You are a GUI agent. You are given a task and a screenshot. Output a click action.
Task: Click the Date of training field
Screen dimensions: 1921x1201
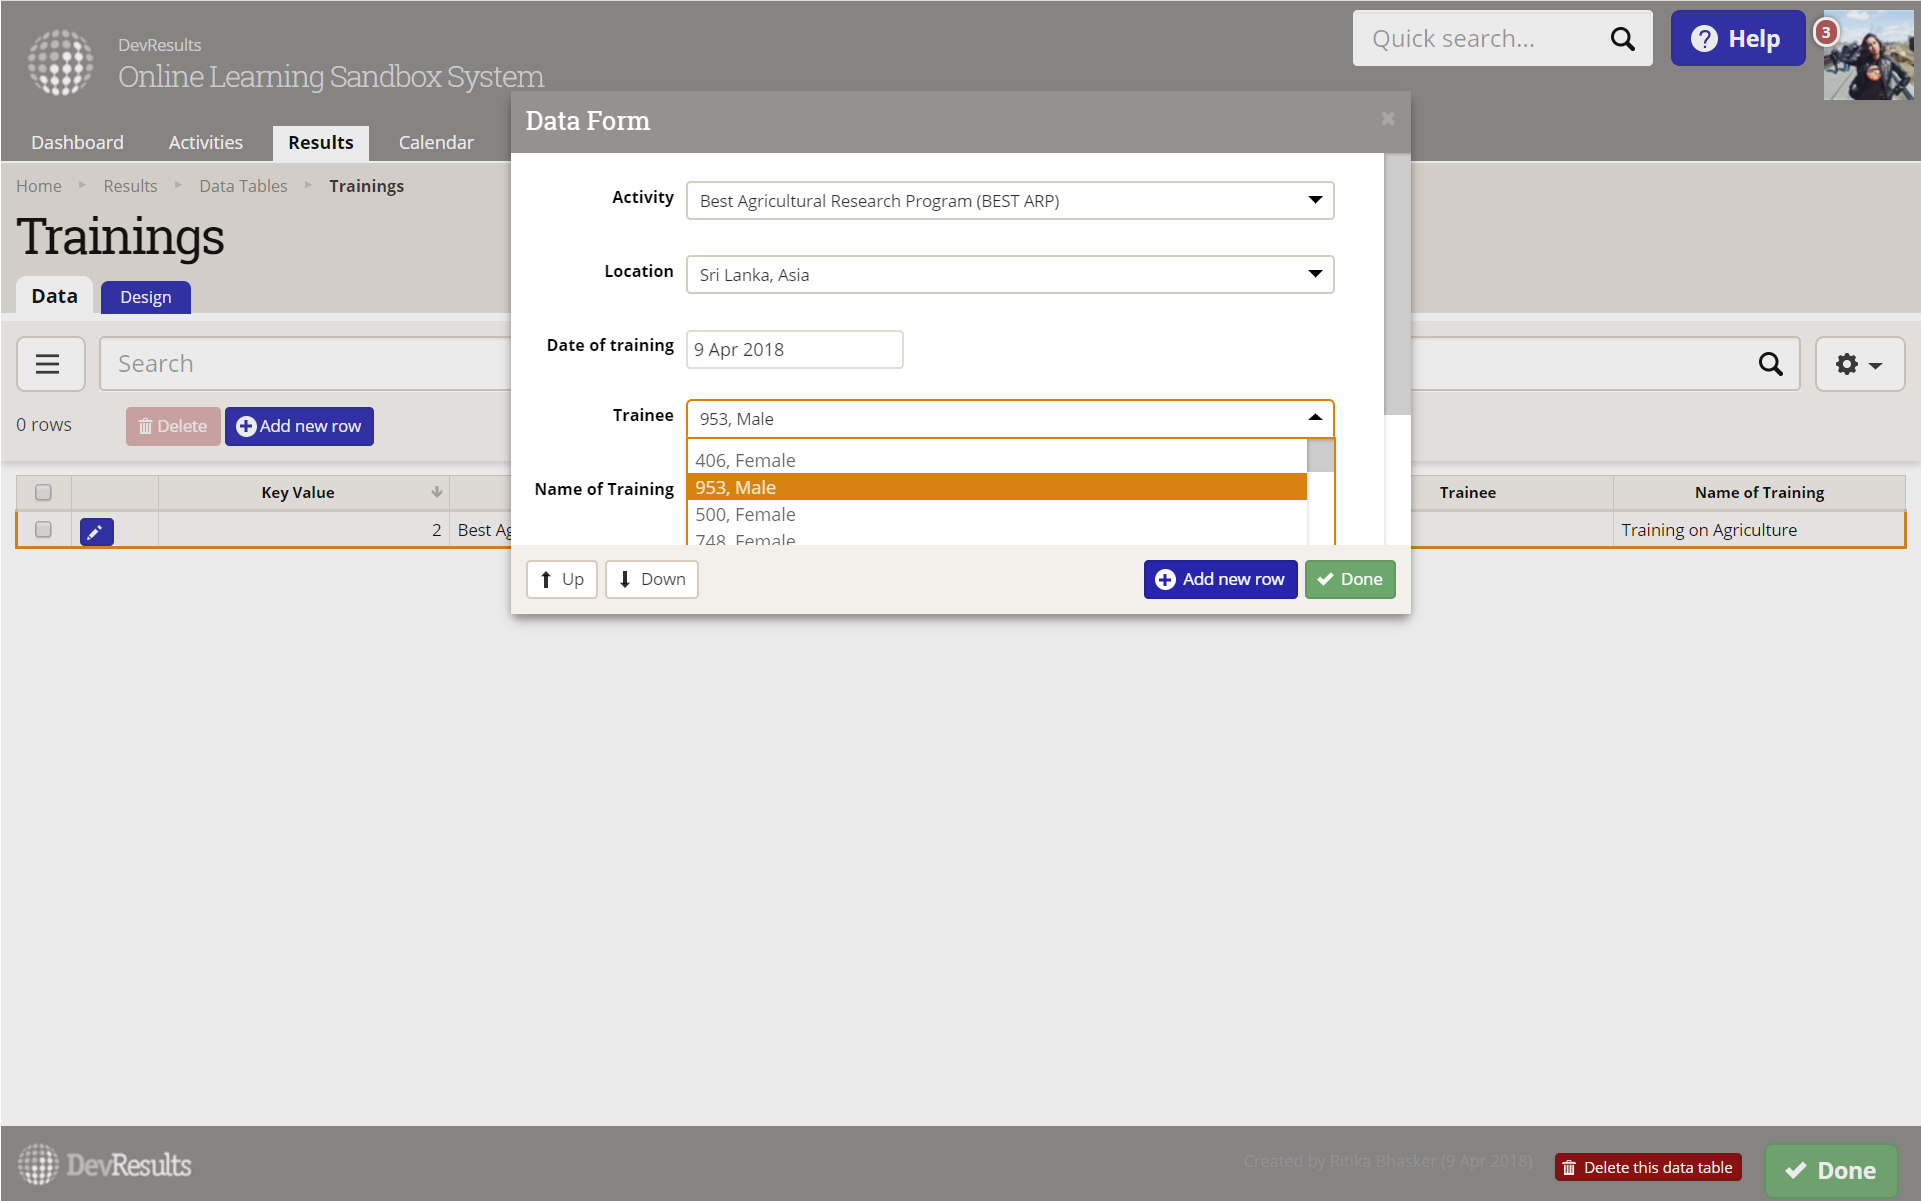click(x=794, y=350)
